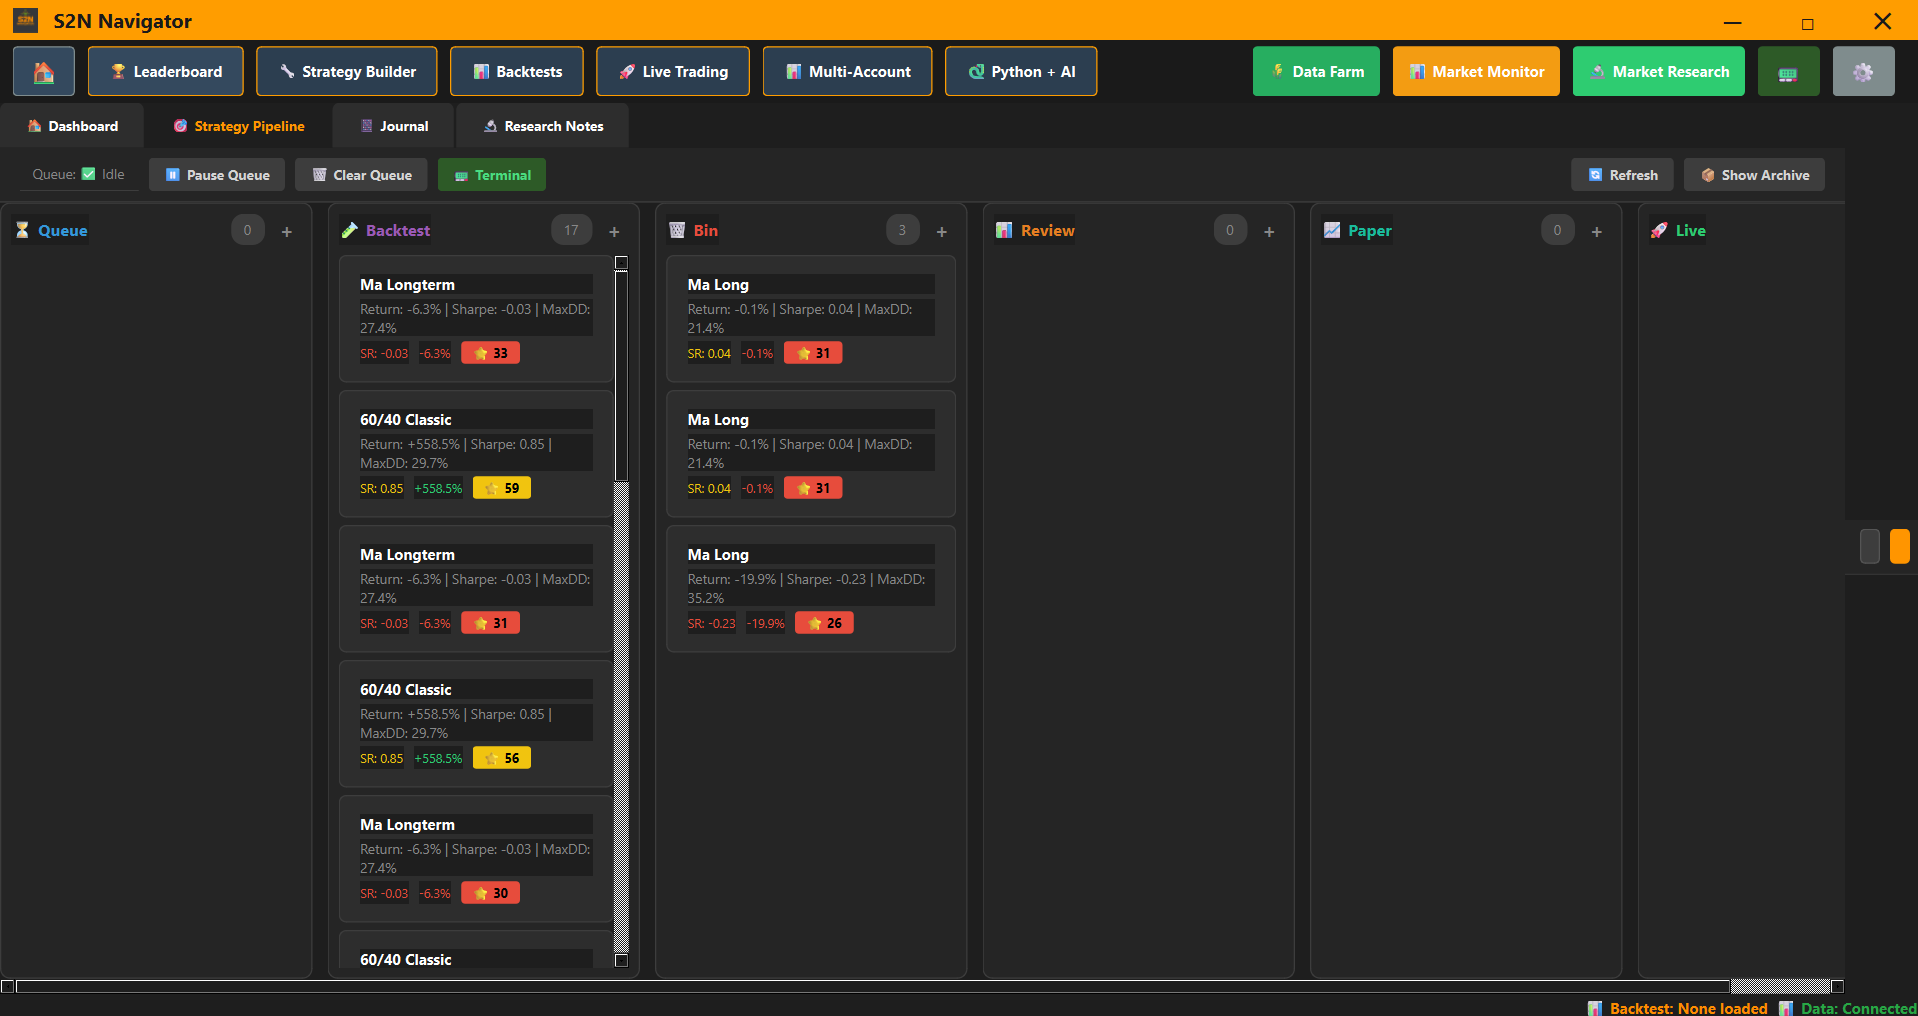1918x1016 pixels.
Task: Click the Market Monitor button
Action: pyautogui.click(x=1476, y=72)
